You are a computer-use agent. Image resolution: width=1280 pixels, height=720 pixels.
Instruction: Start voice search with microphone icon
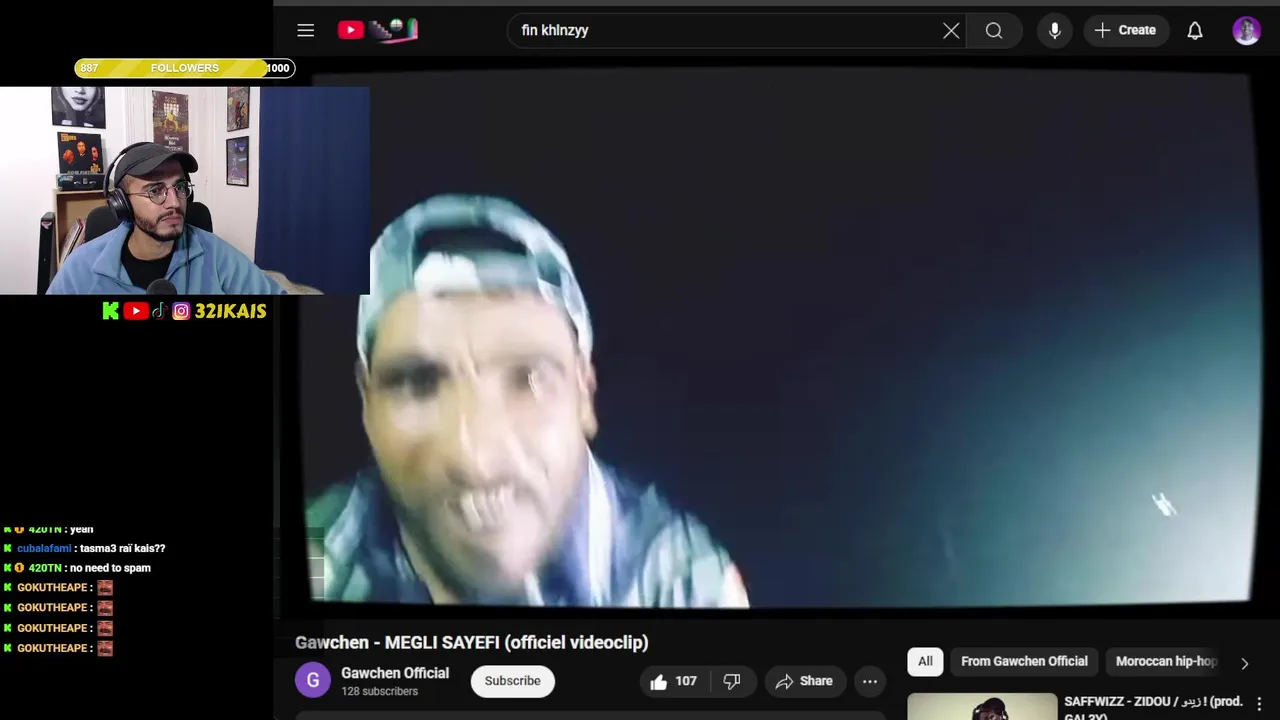1054,30
